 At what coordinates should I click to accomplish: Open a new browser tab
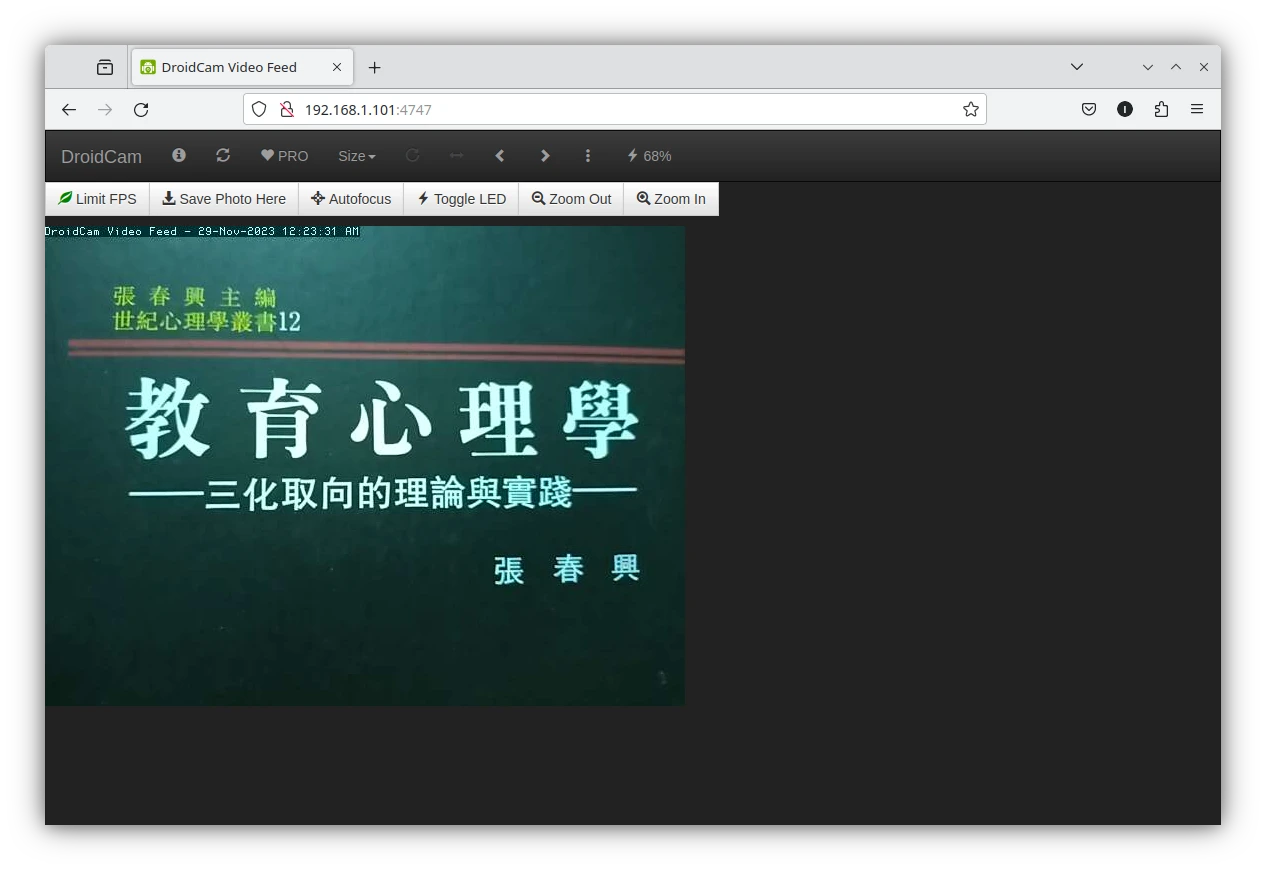point(374,67)
